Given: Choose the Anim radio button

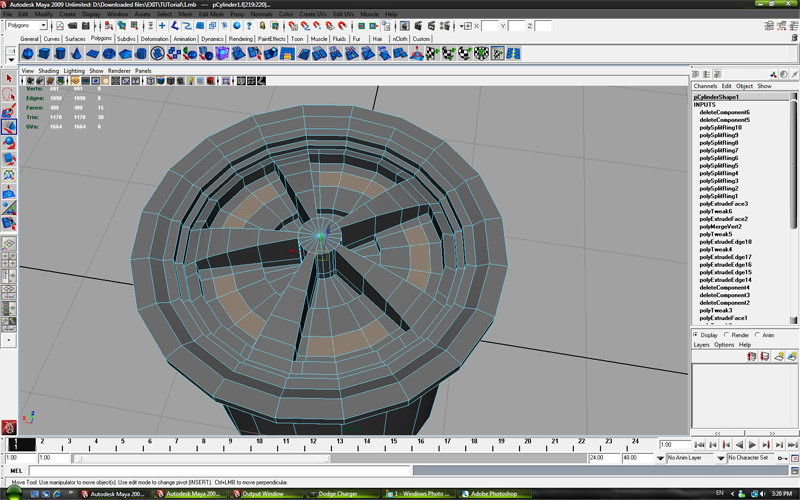Looking at the screenshot, I should click(x=758, y=335).
